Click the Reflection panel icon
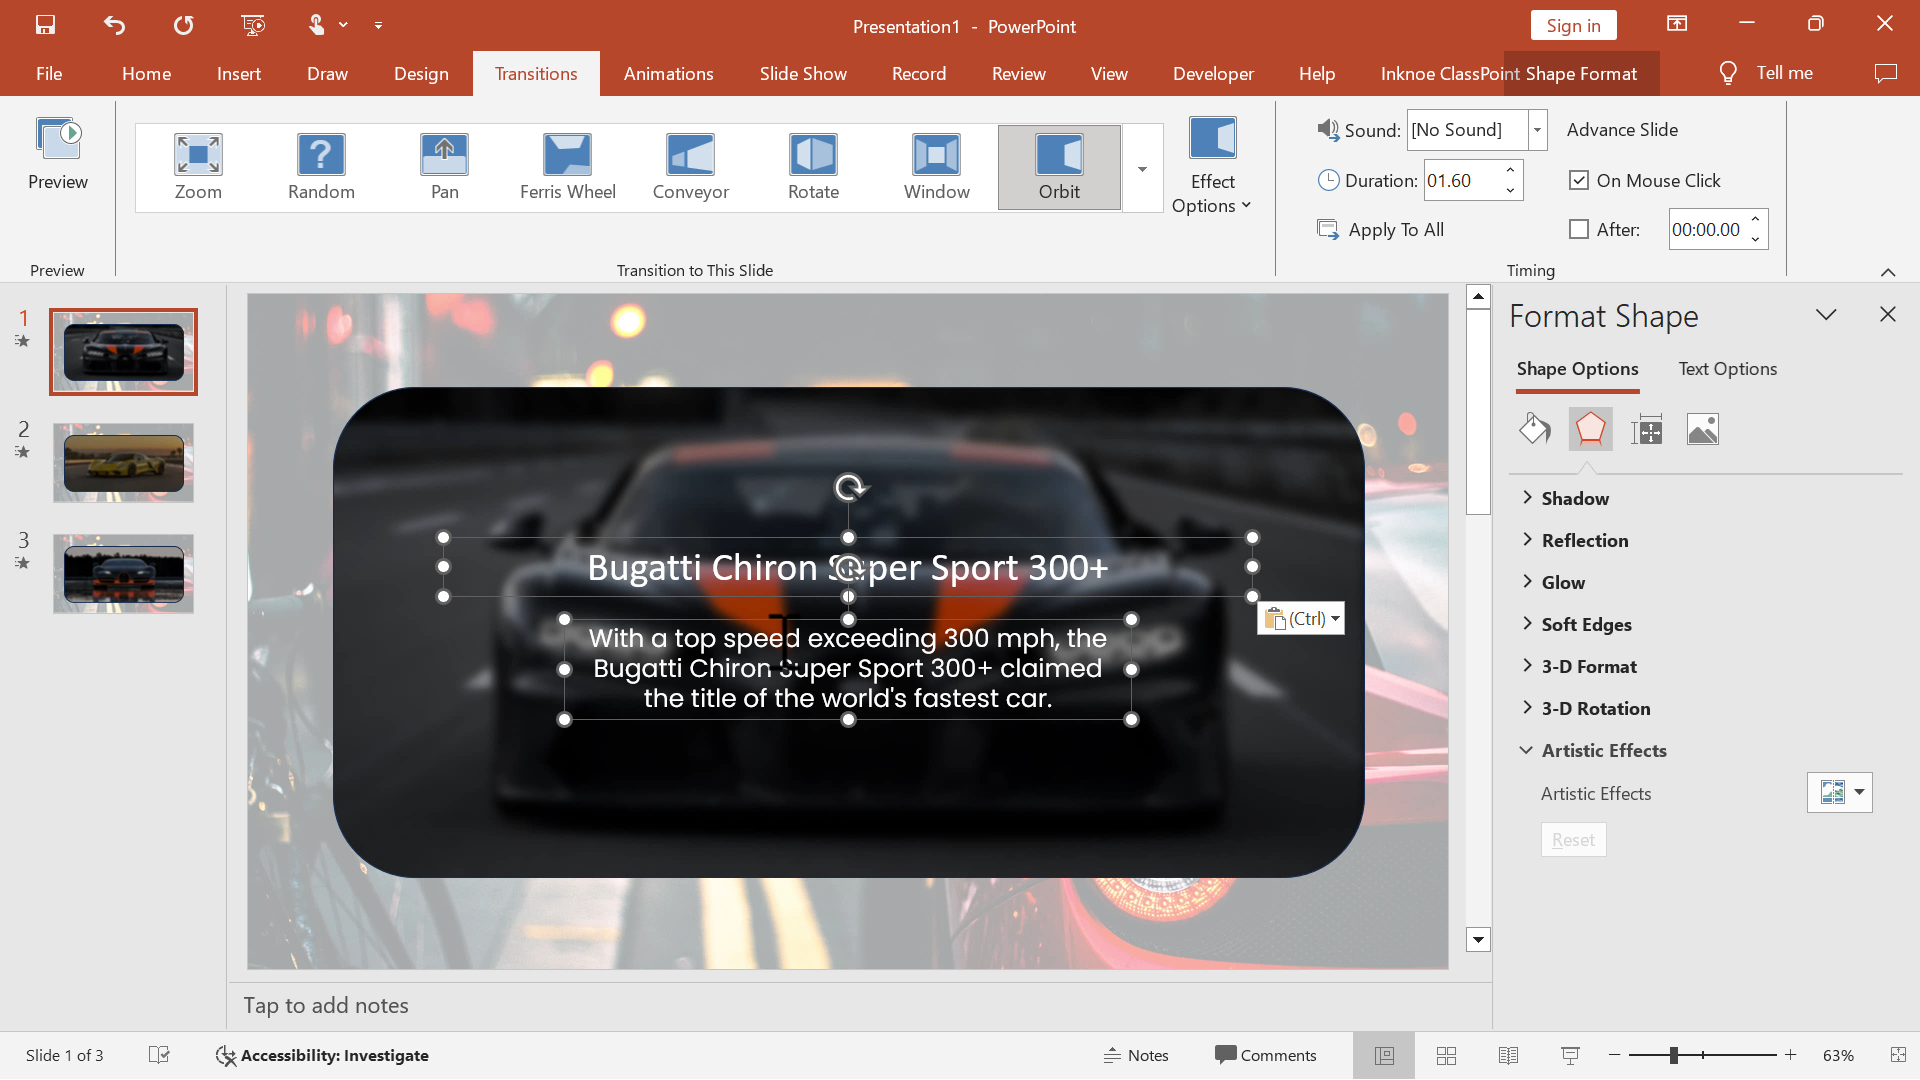The image size is (1920, 1080). [1584, 539]
